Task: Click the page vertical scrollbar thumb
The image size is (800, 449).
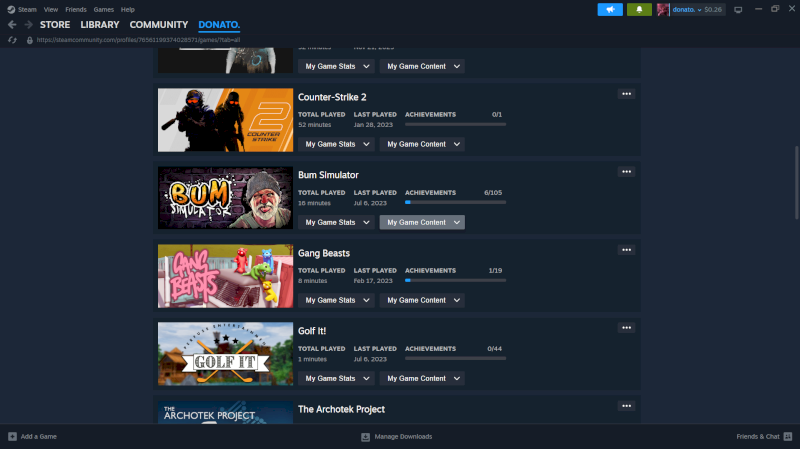Action: click(796, 183)
